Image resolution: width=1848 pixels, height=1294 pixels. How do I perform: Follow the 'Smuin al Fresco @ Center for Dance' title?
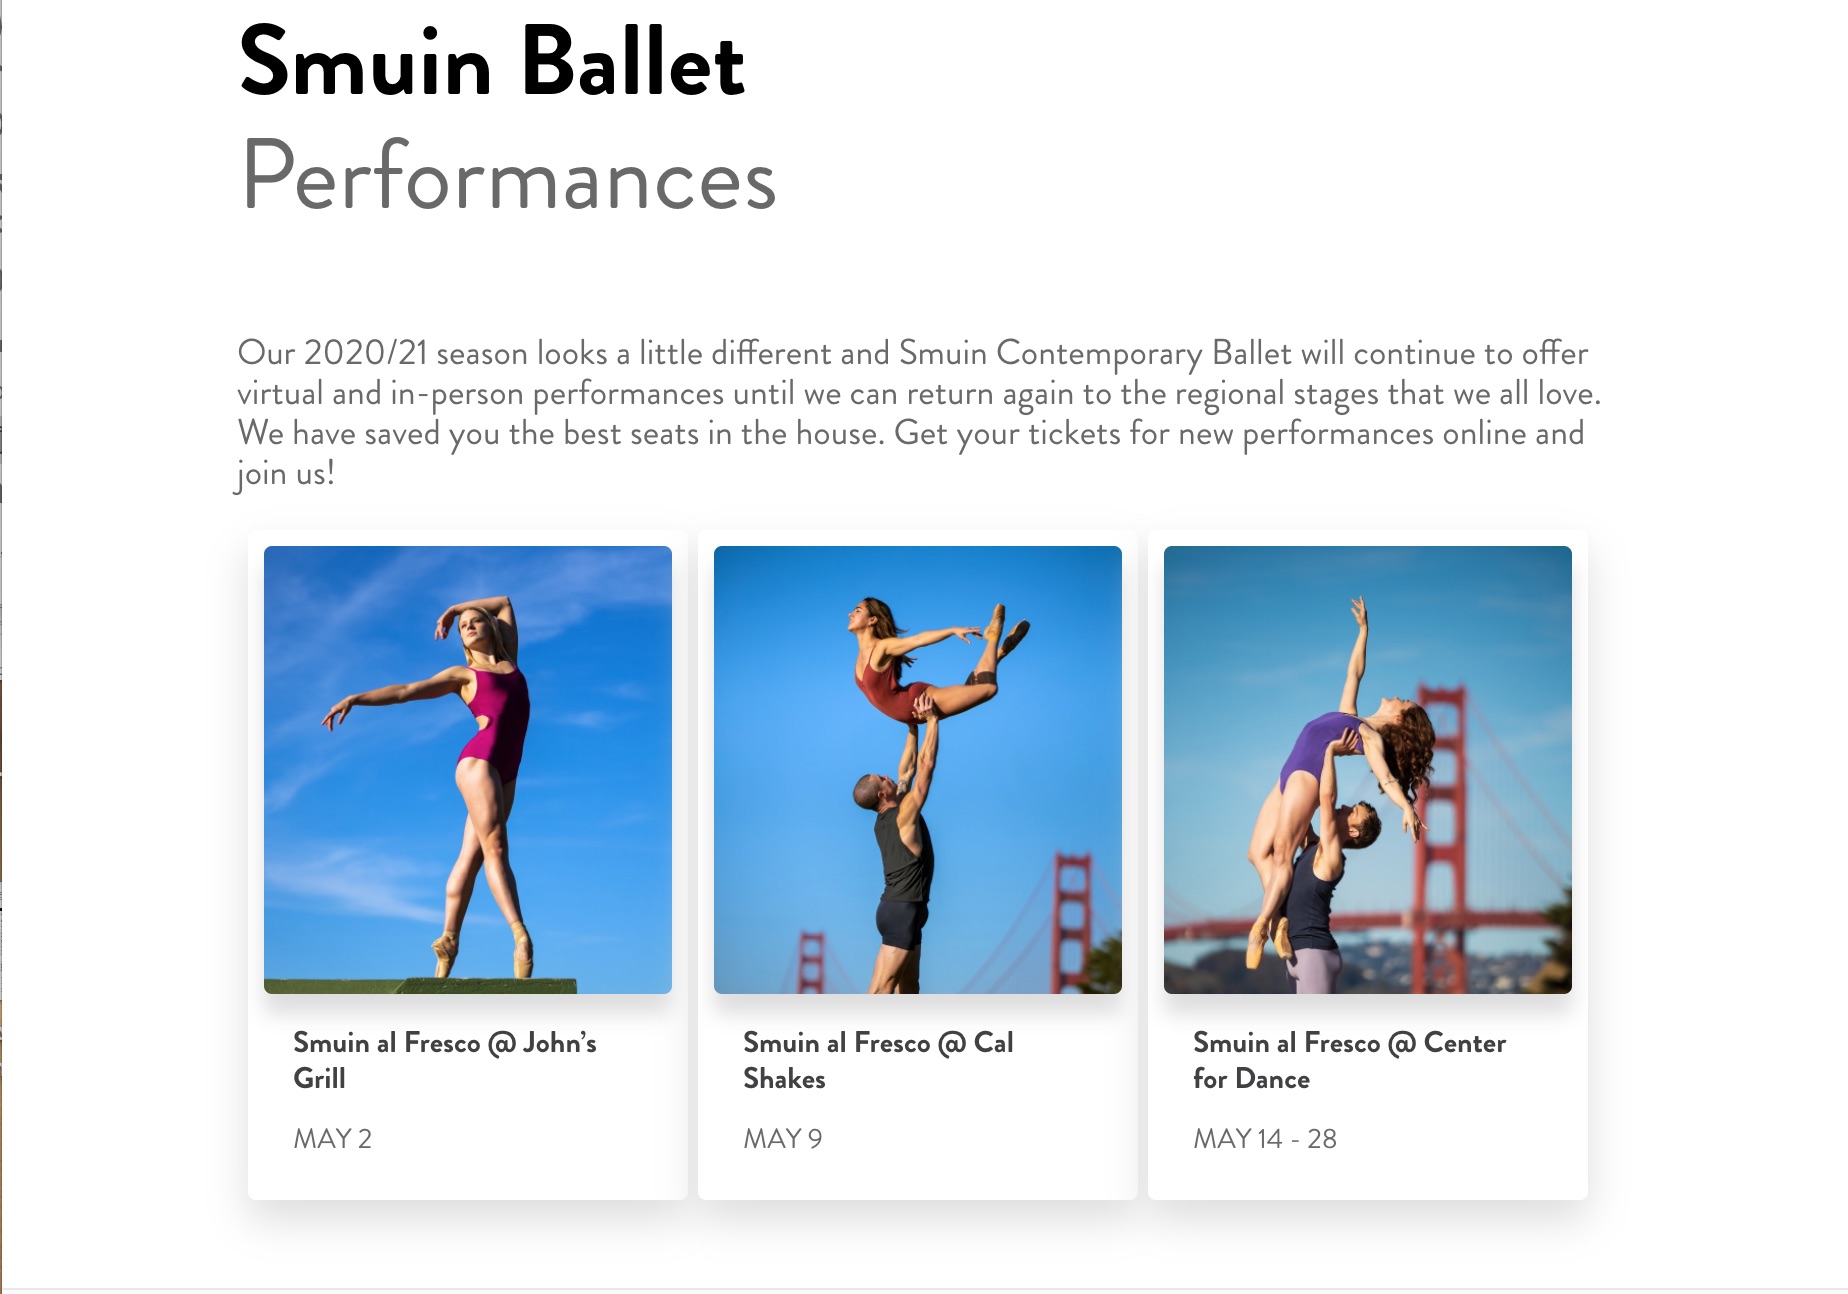click(1349, 1061)
